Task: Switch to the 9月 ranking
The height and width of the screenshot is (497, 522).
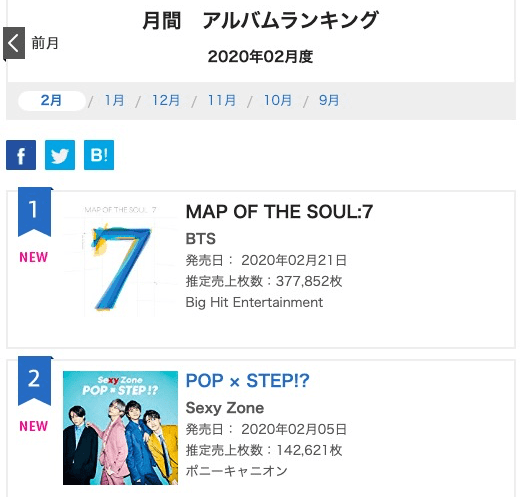Action: (x=329, y=100)
